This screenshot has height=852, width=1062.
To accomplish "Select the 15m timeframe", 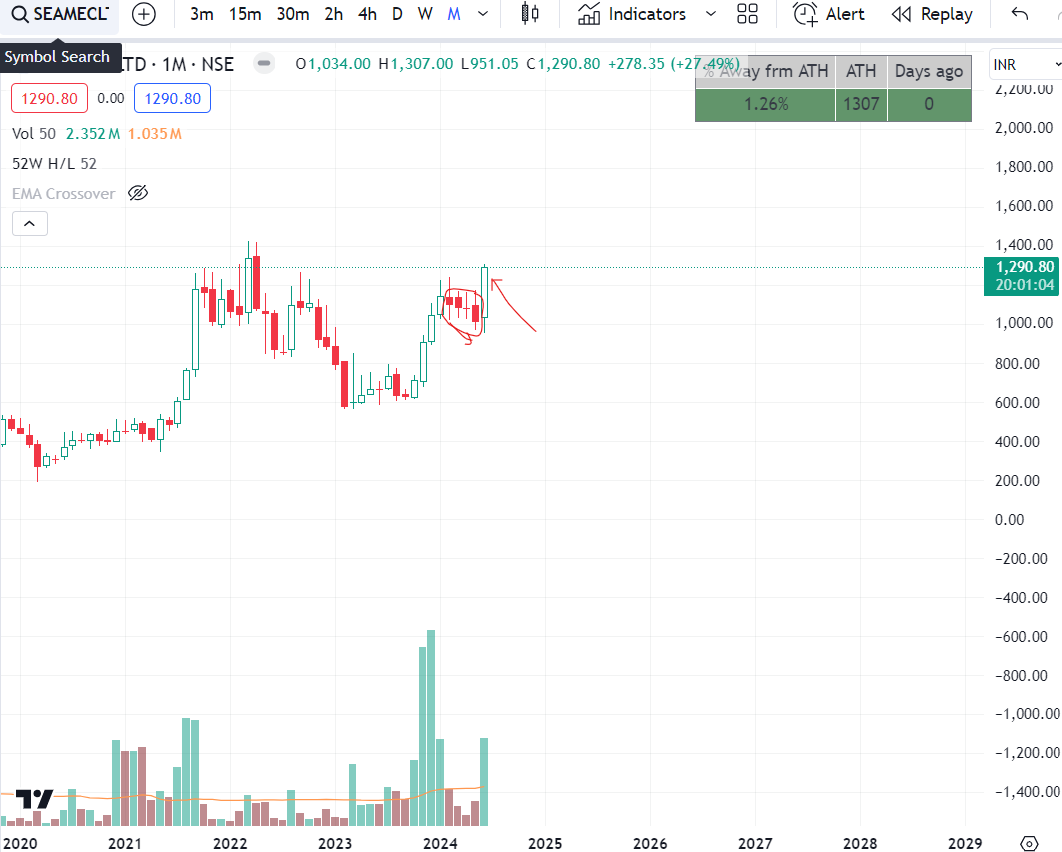I will pyautogui.click(x=245, y=14).
